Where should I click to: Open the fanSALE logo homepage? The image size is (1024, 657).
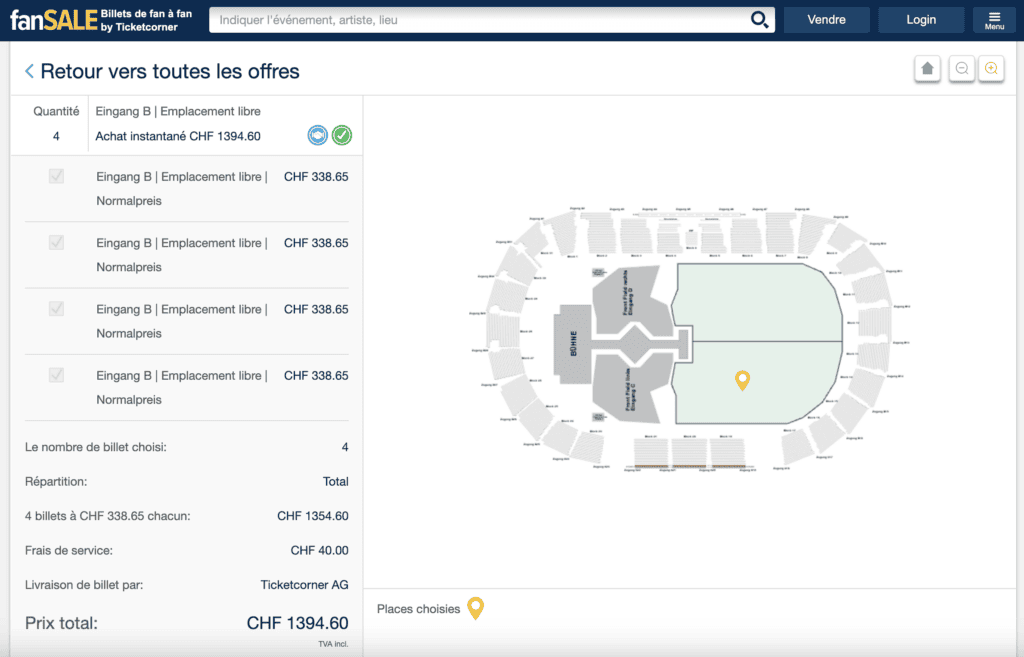(50, 19)
